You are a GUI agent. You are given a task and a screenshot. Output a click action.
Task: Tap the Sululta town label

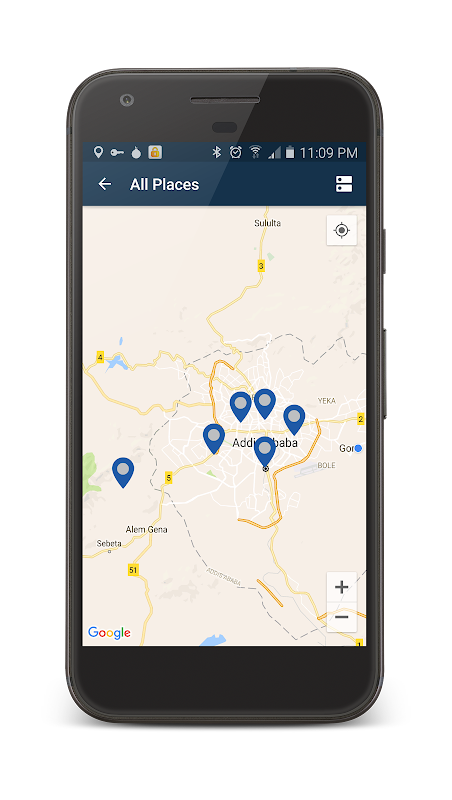[x=267, y=223]
